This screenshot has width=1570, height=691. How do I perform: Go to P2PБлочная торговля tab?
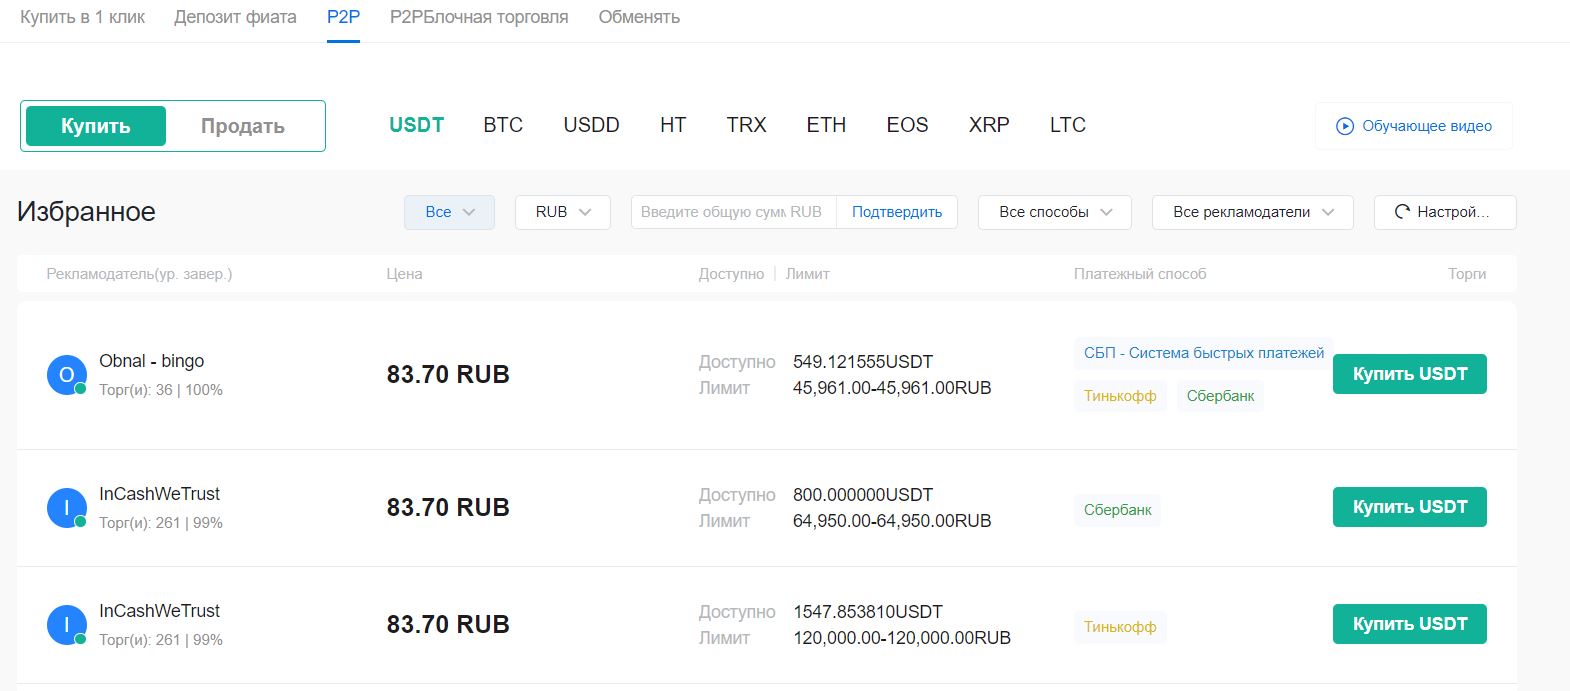[479, 17]
